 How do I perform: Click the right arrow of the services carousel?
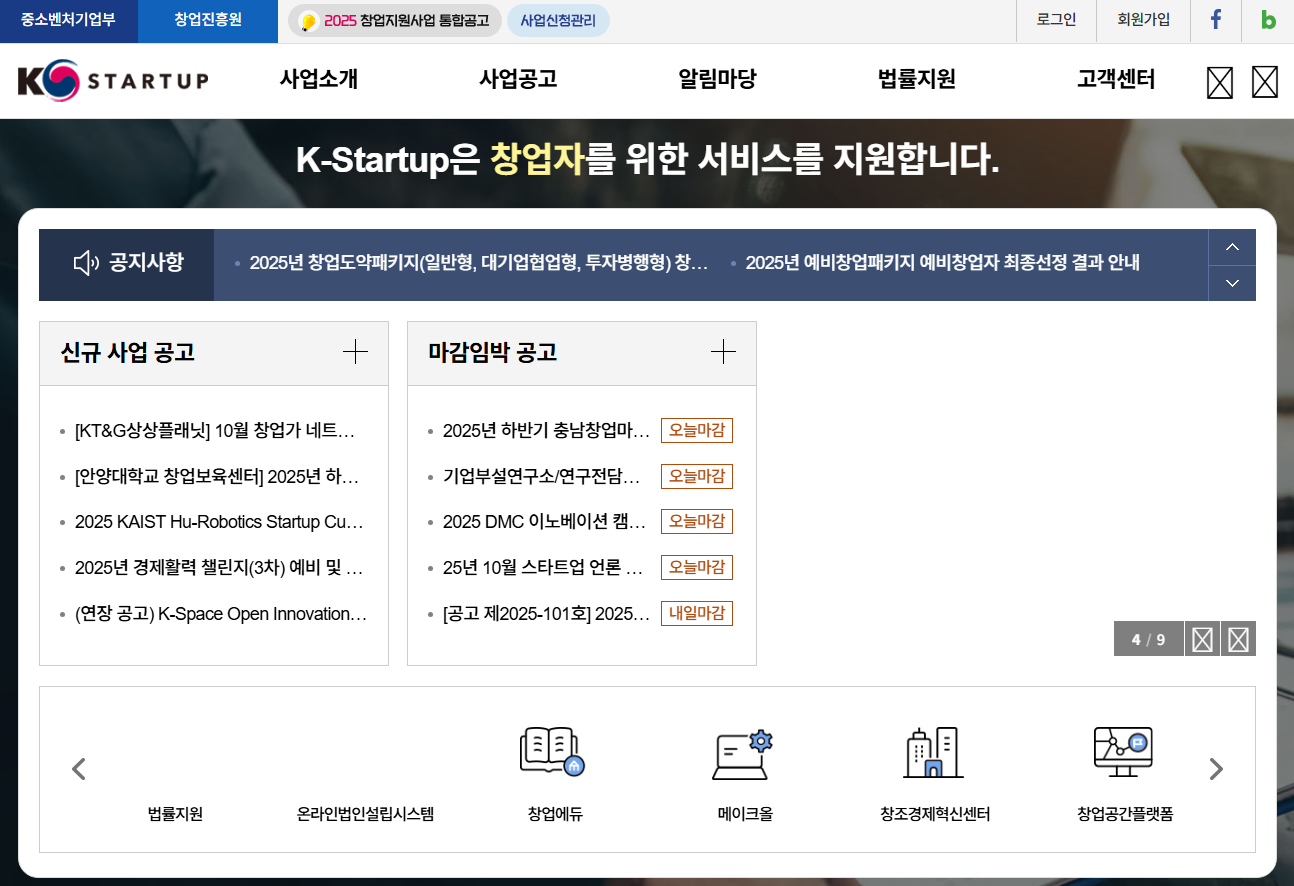coord(1217,769)
